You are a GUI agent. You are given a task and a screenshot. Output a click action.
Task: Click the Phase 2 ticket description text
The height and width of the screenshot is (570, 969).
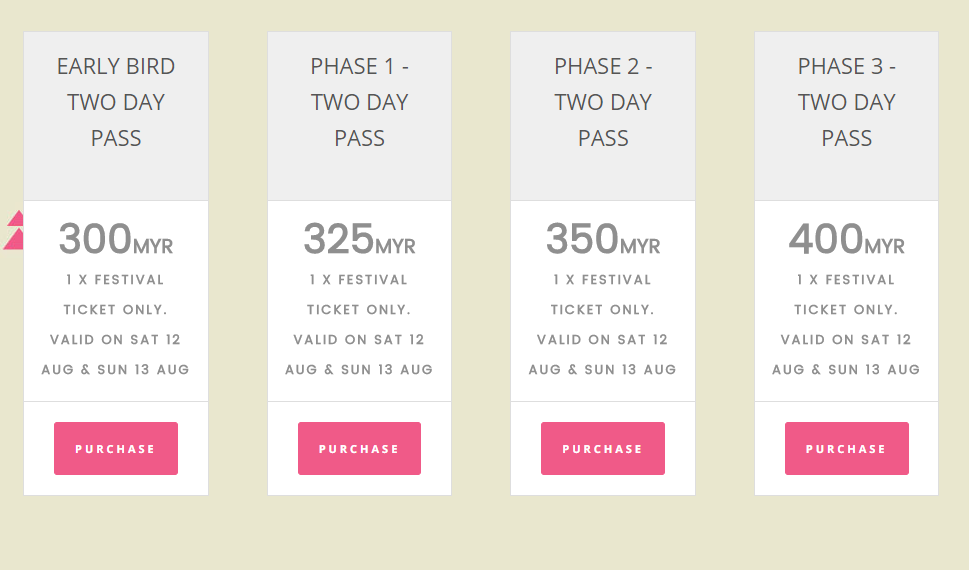pyautogui.click(x=603, y=324)
